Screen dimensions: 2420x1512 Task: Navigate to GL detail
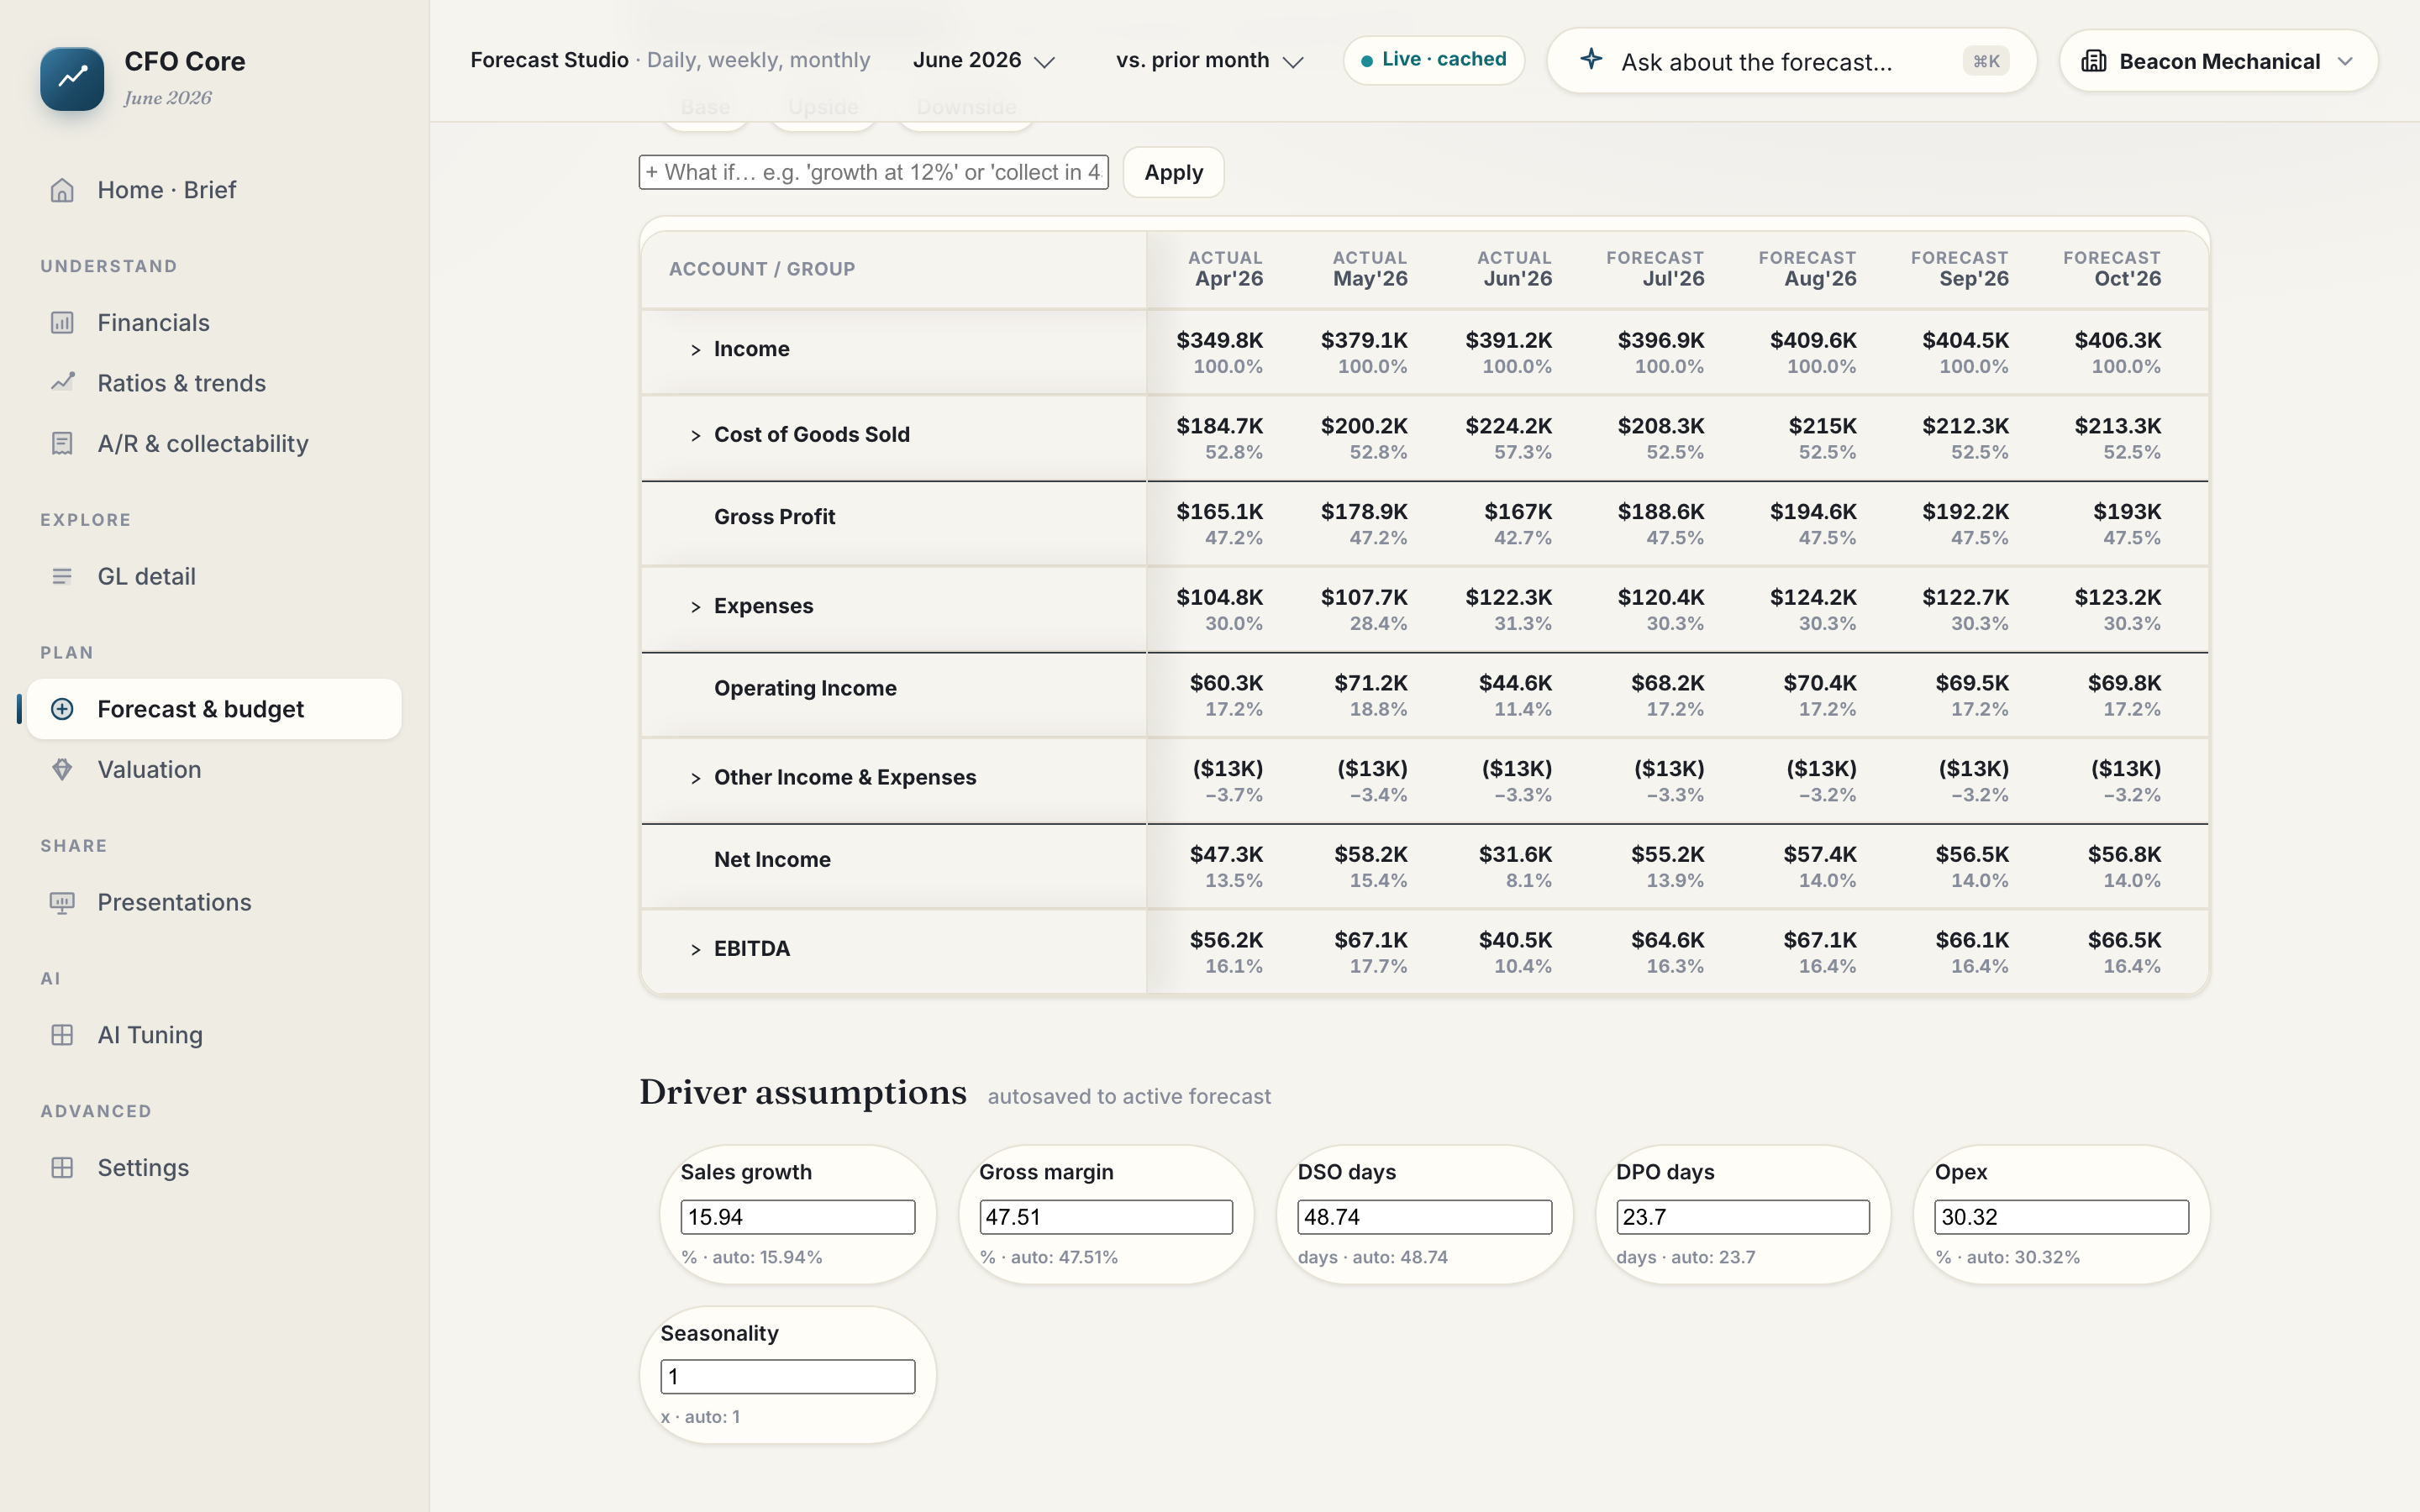click(x=214, y=576)
